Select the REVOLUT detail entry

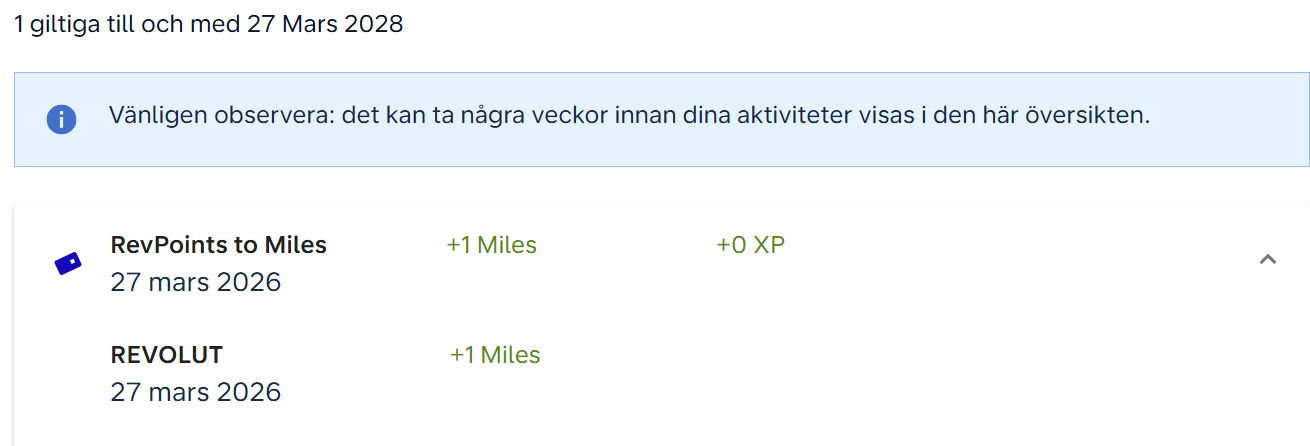click(x=166, y=355)
